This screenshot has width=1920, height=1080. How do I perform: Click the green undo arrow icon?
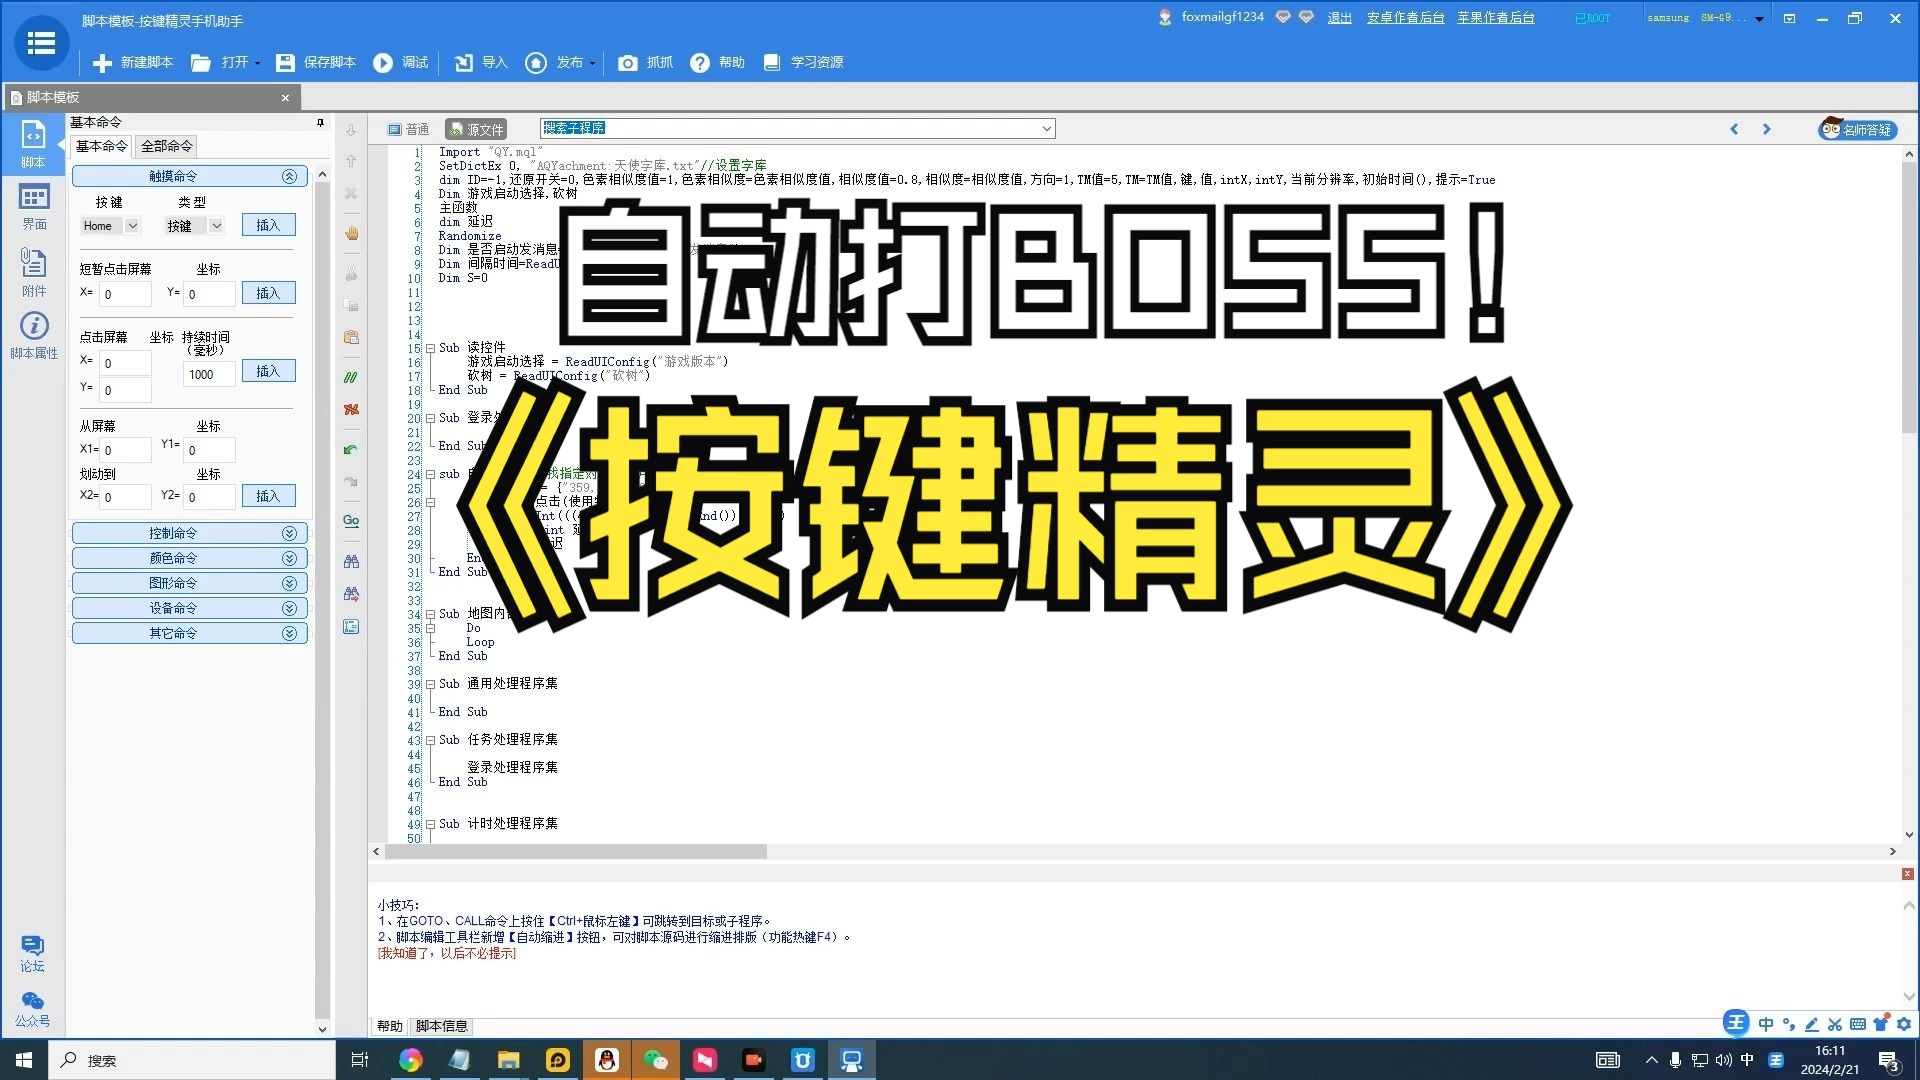351,450
